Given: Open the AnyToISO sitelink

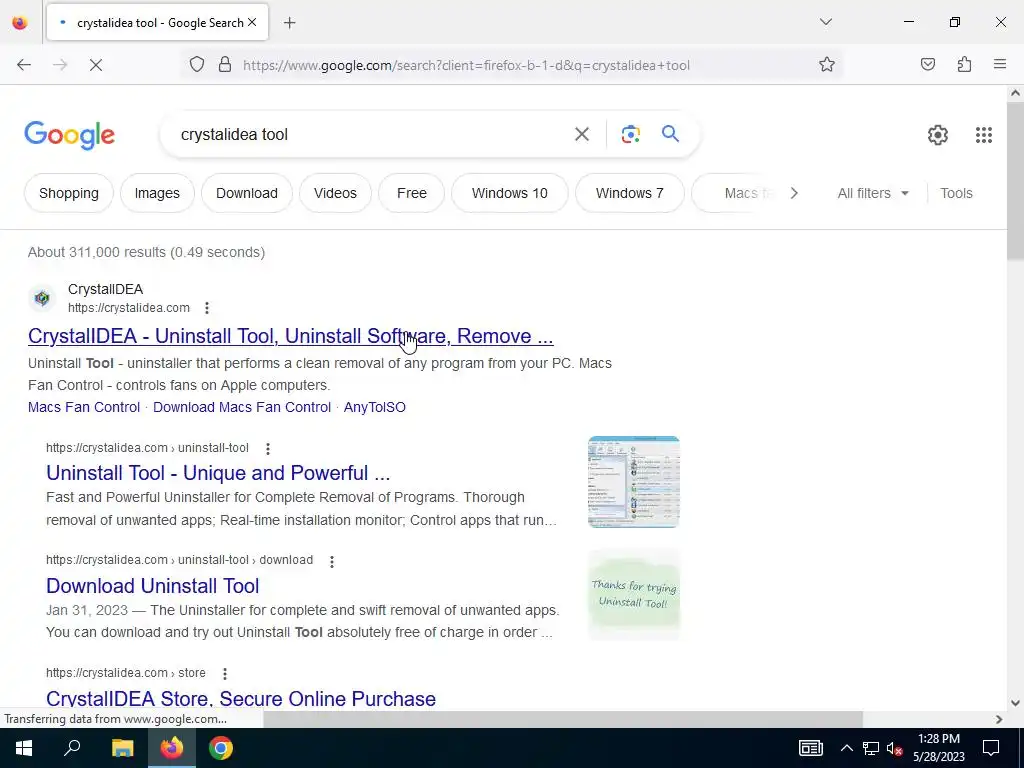Looking at the screenshot, I should [375, 407].
